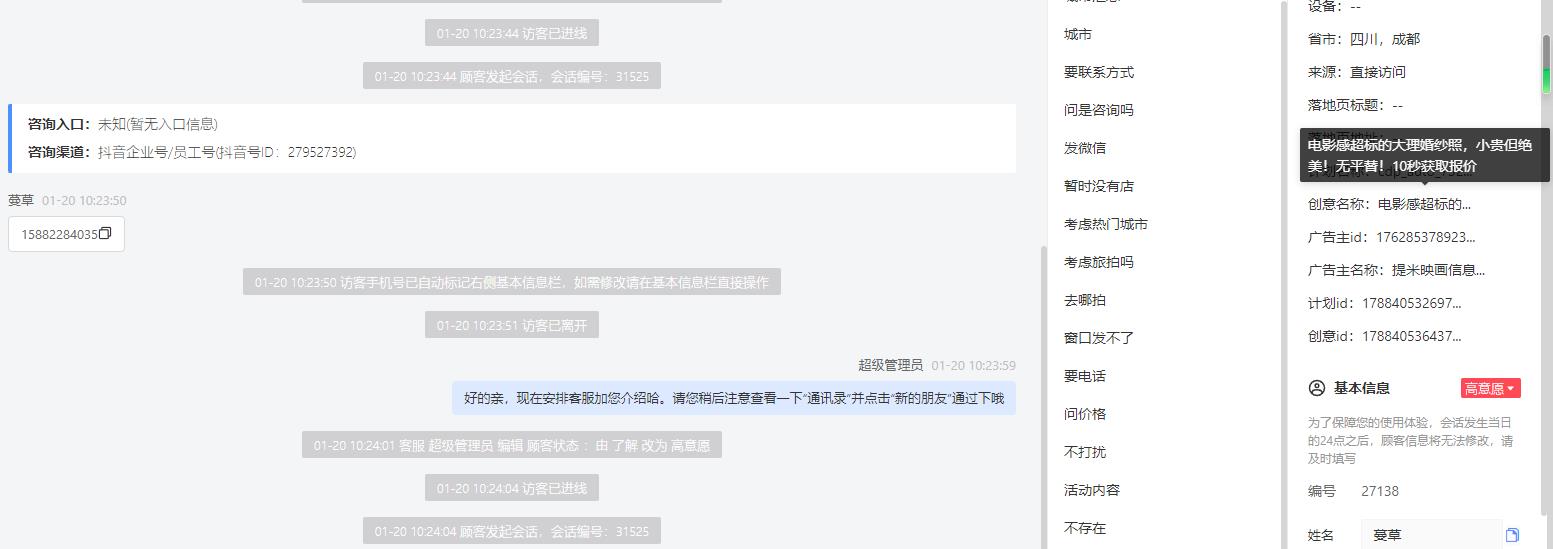
Task: Click the person icon beside 基本信息
Action: click(1317, 388)
